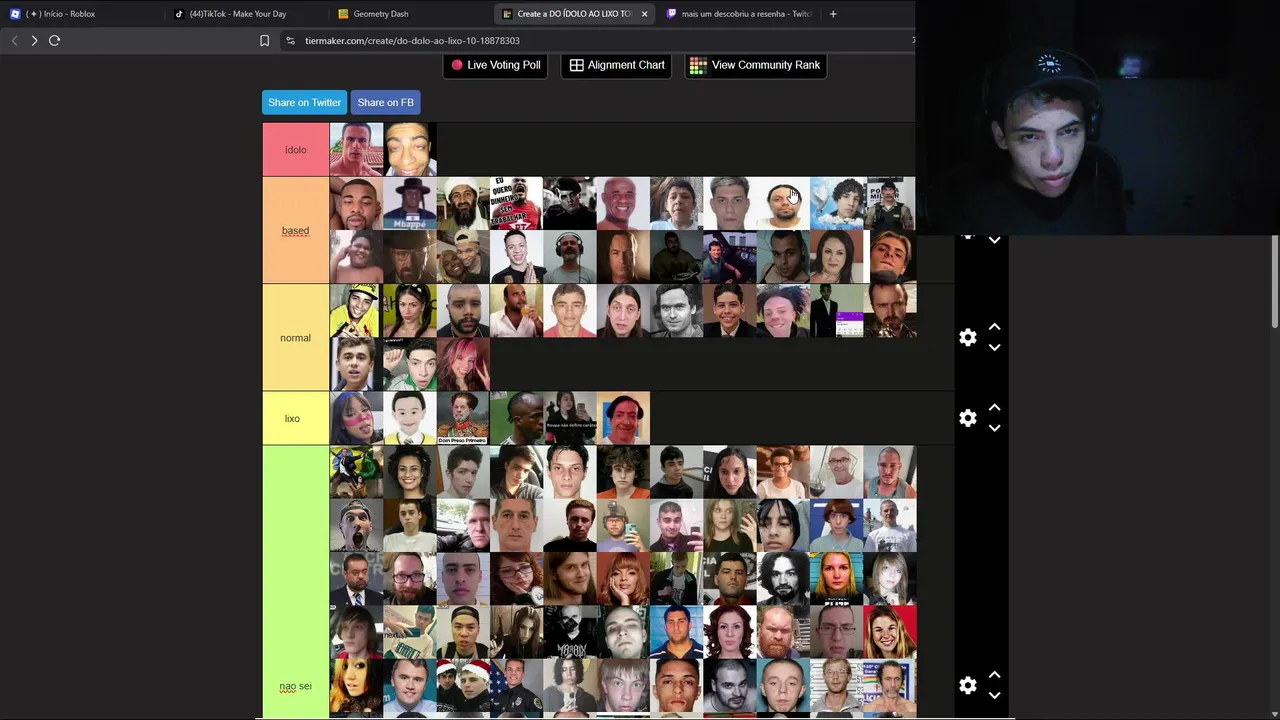The width and height of the screenshot is (1280, 720).
Task: Pick the cartoon boy thumbnail in lixo tier
Action: (410, 418)
